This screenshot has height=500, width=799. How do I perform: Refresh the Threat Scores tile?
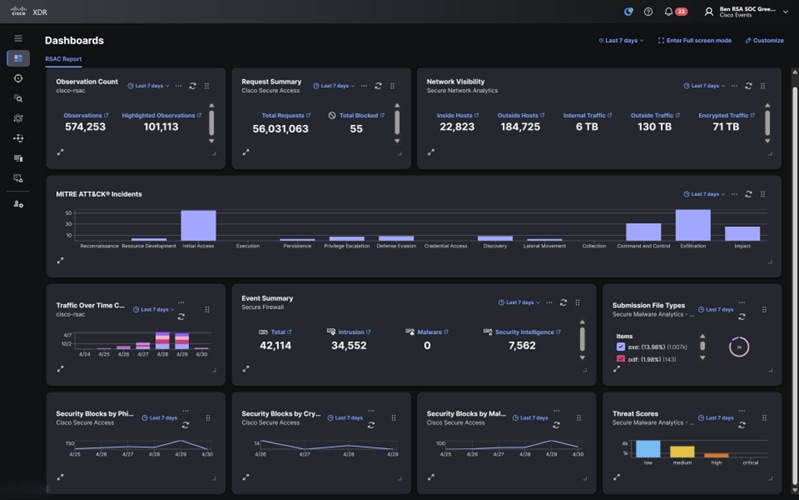pyautogui.click(x=742, y=425)
